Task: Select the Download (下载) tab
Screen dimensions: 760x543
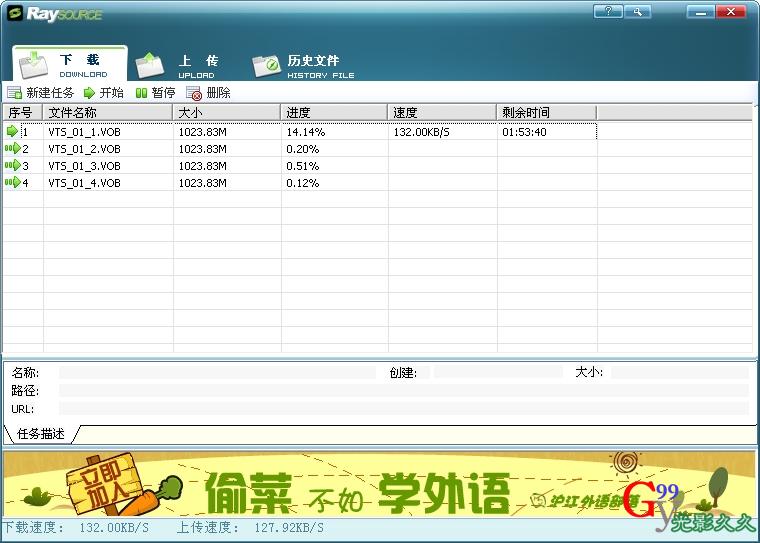Action: (x=68, y=65)
